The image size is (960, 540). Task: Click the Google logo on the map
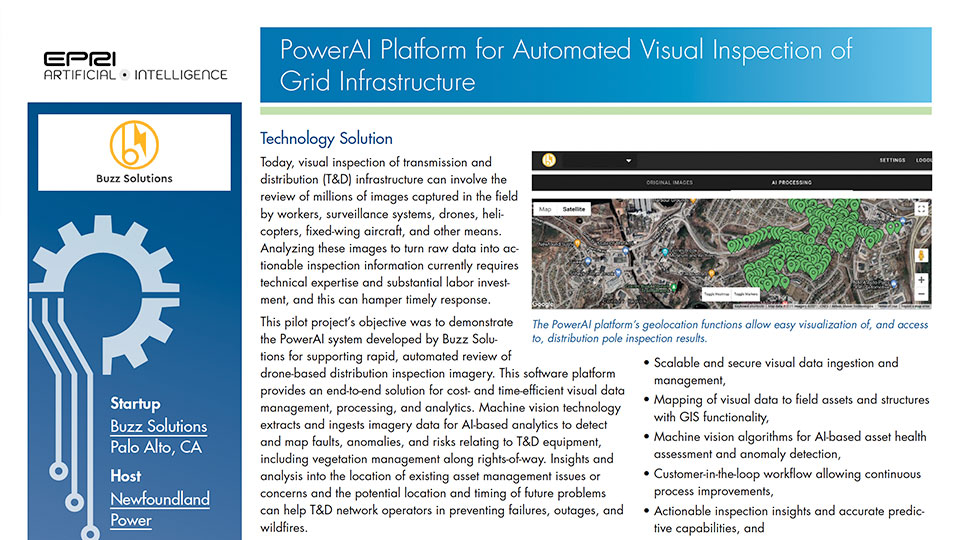coord(543,303)
